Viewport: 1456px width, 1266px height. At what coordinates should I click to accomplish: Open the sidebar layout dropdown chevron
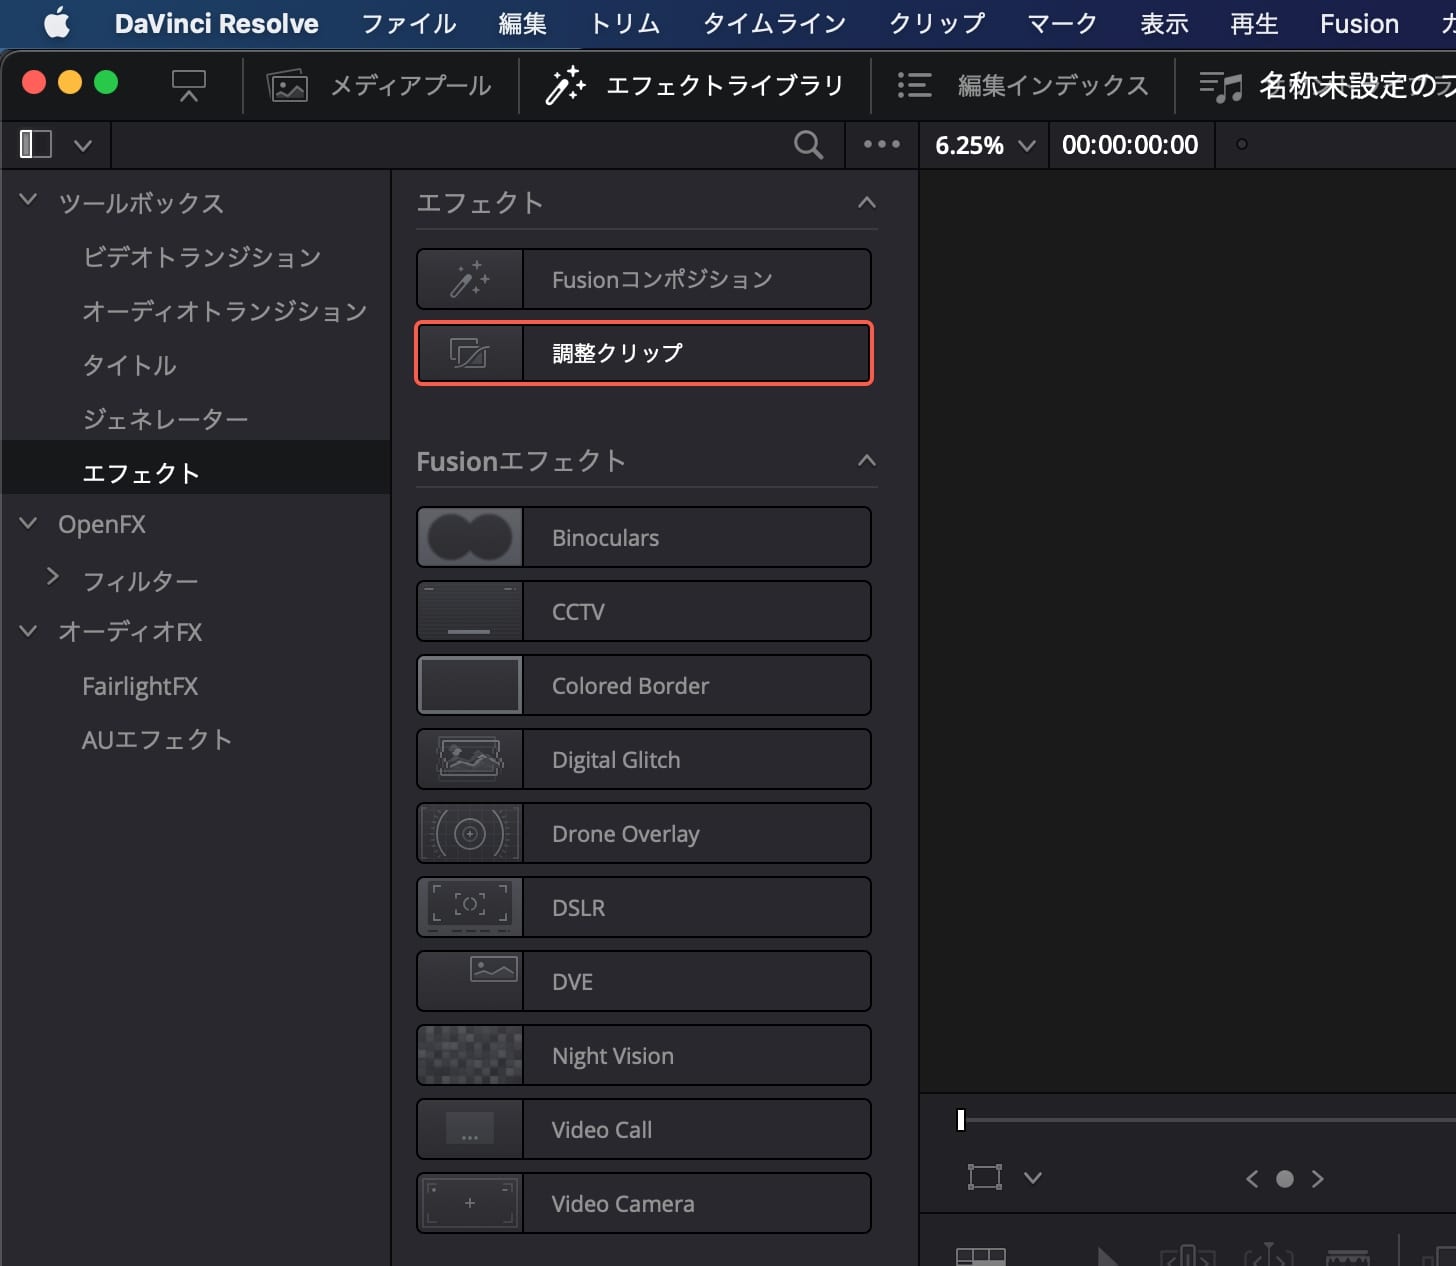click(x=83, y=146)
